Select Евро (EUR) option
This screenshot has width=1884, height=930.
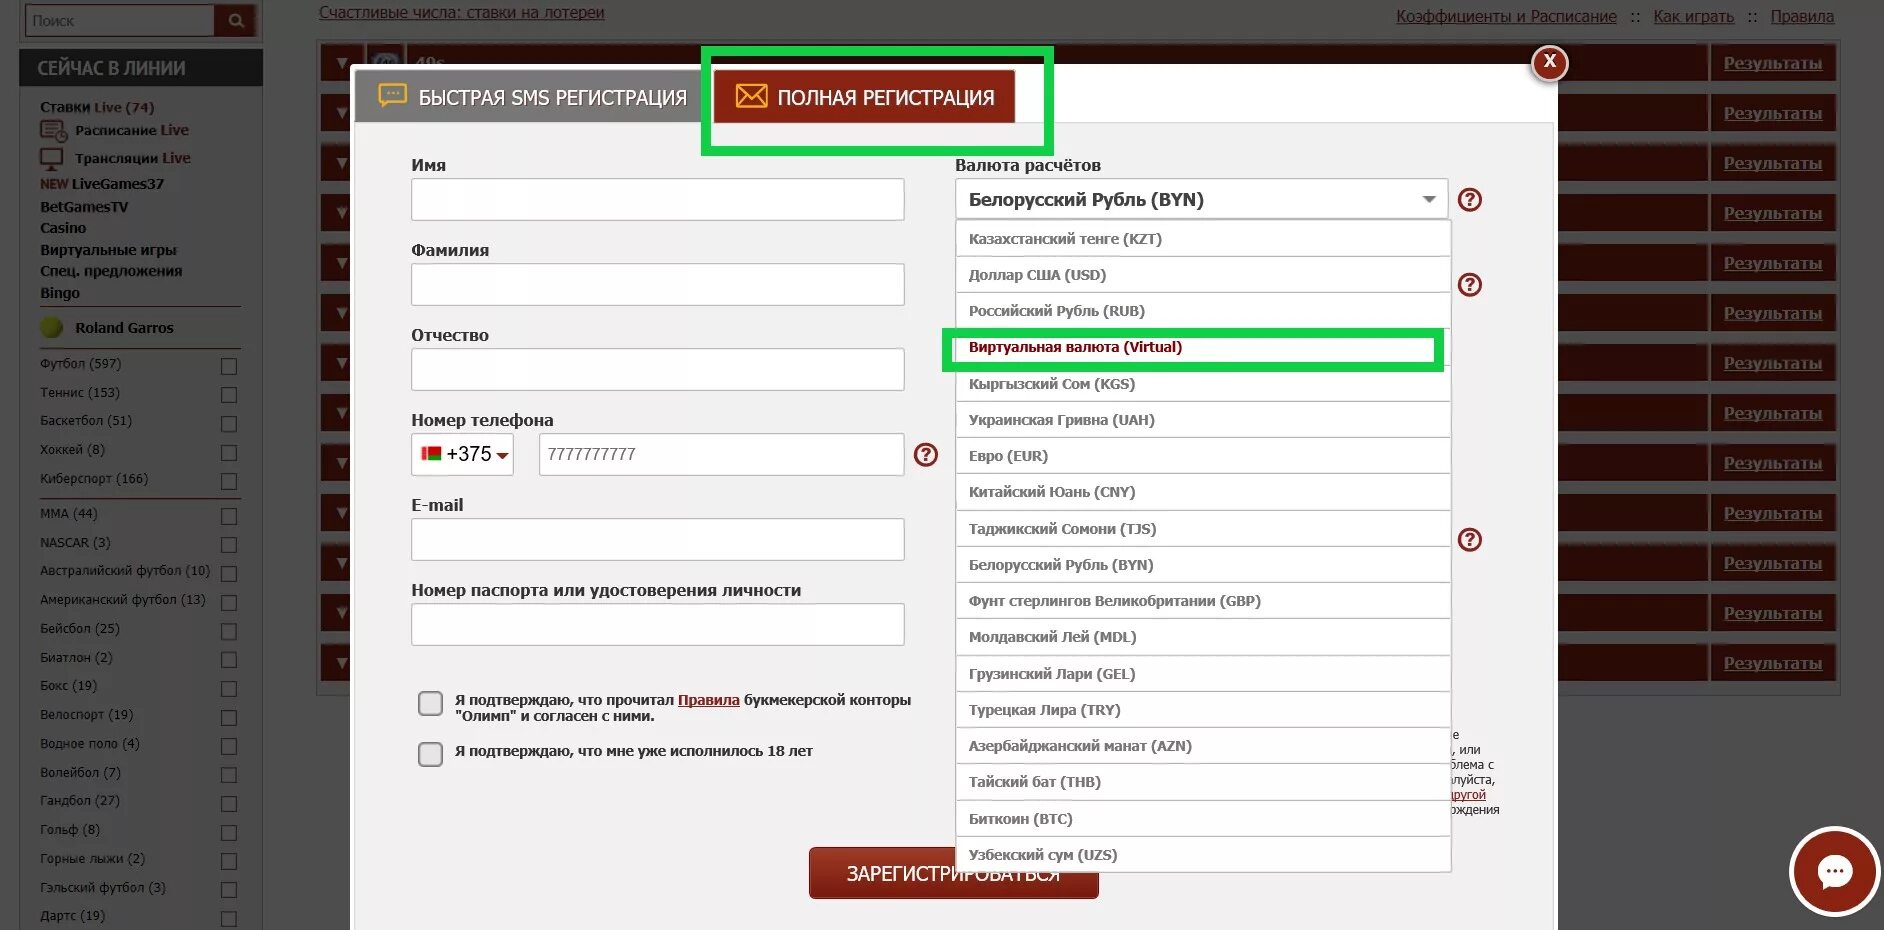click(x=1203, y=456)
